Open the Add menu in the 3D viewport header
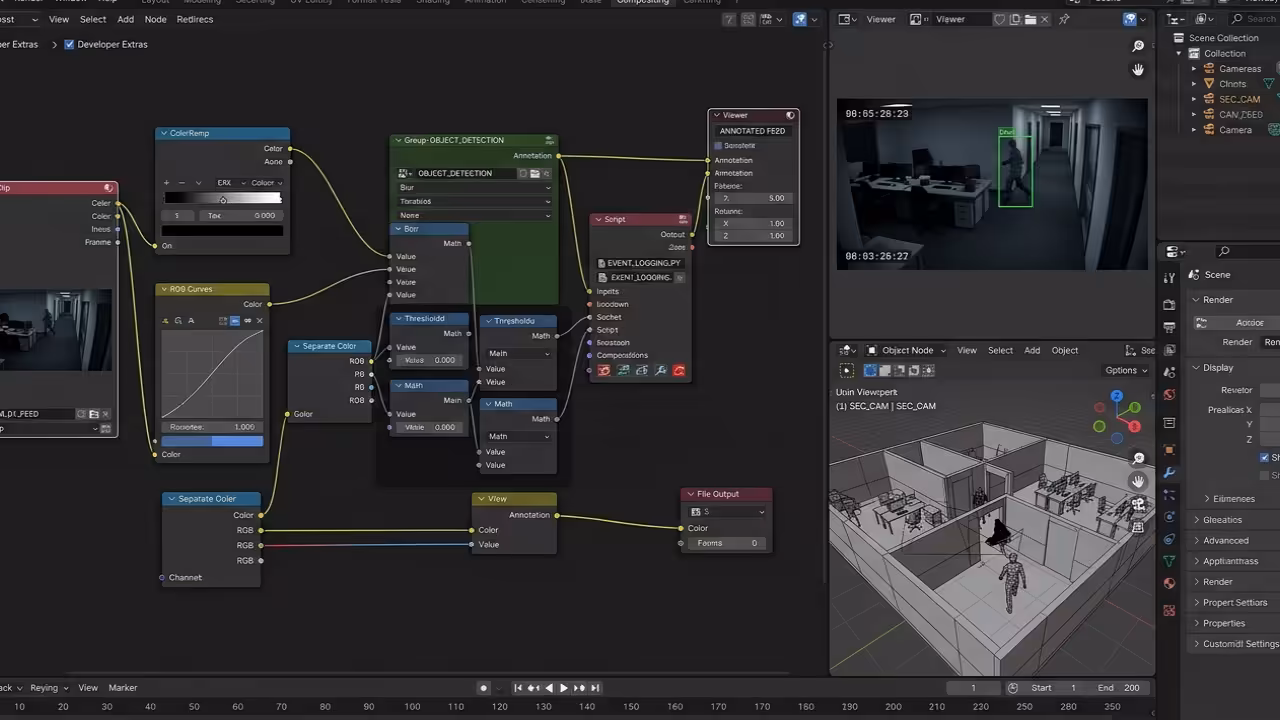Image resolution: width=1280 pixels, height=720 pixels. point(1032,350)
